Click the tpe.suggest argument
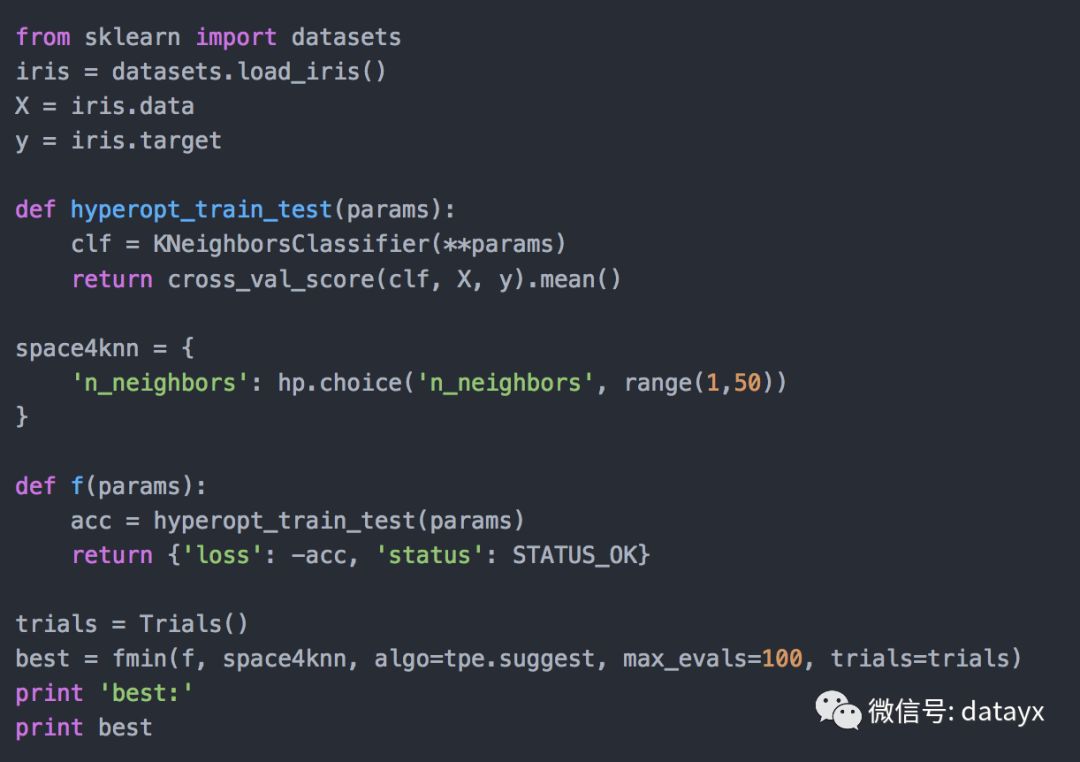1080x762 pixels. click(519, 659)
